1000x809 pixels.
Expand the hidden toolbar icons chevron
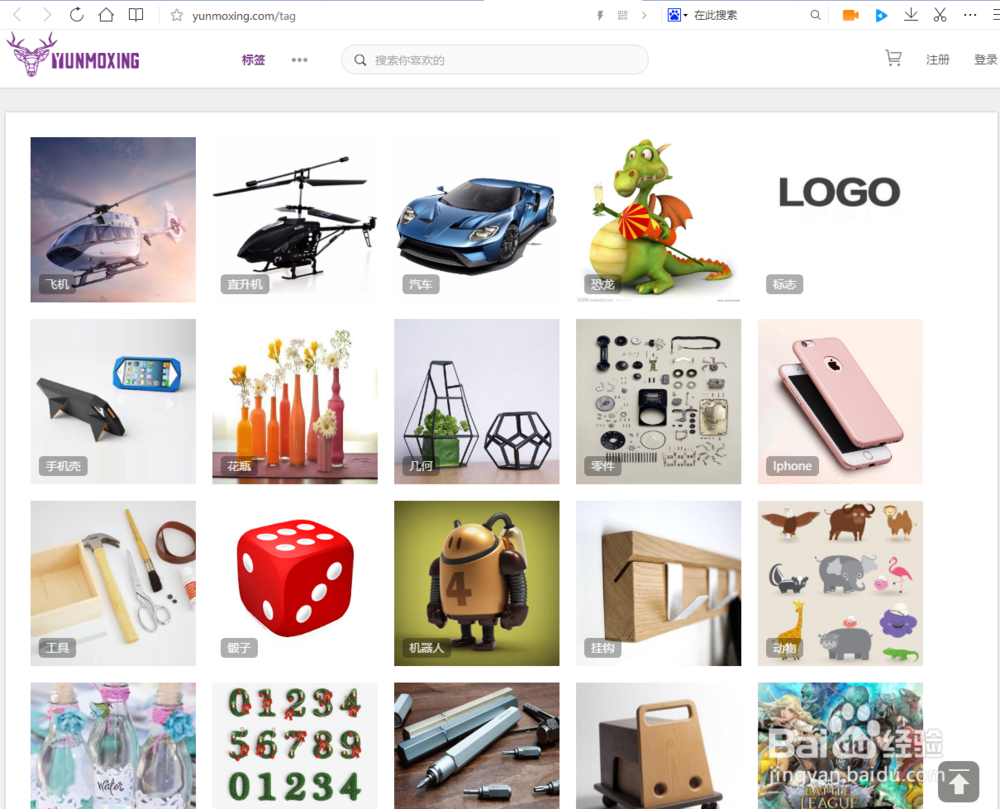[643, 15]
